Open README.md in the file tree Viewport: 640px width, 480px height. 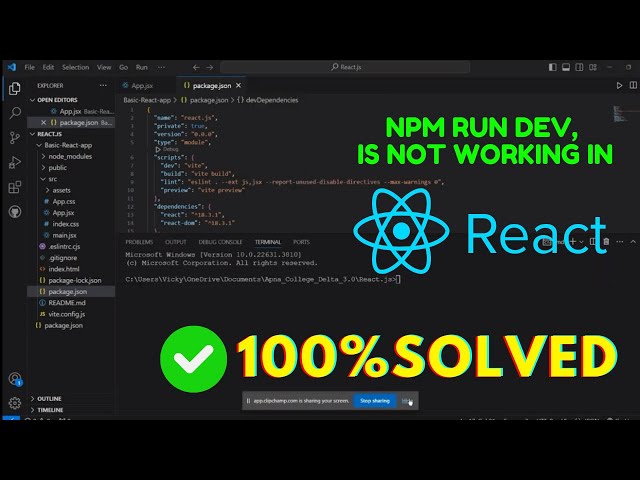click(71, 303)
